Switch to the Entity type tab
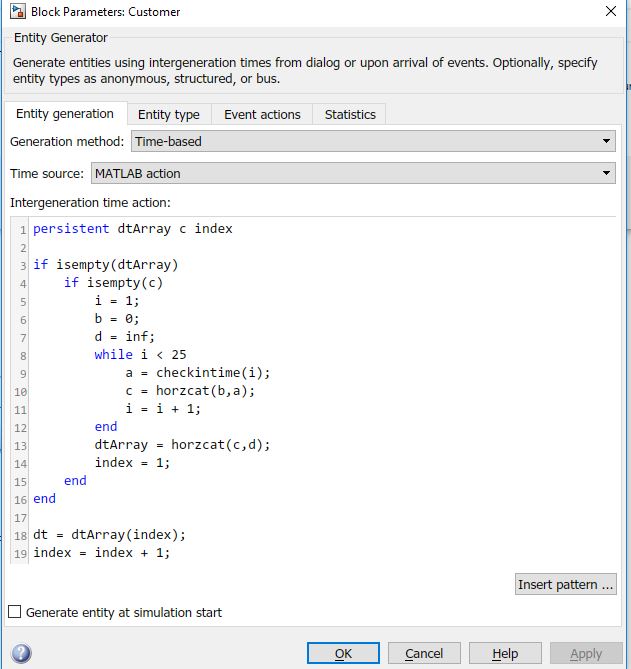631x669 pixels. 168,114
